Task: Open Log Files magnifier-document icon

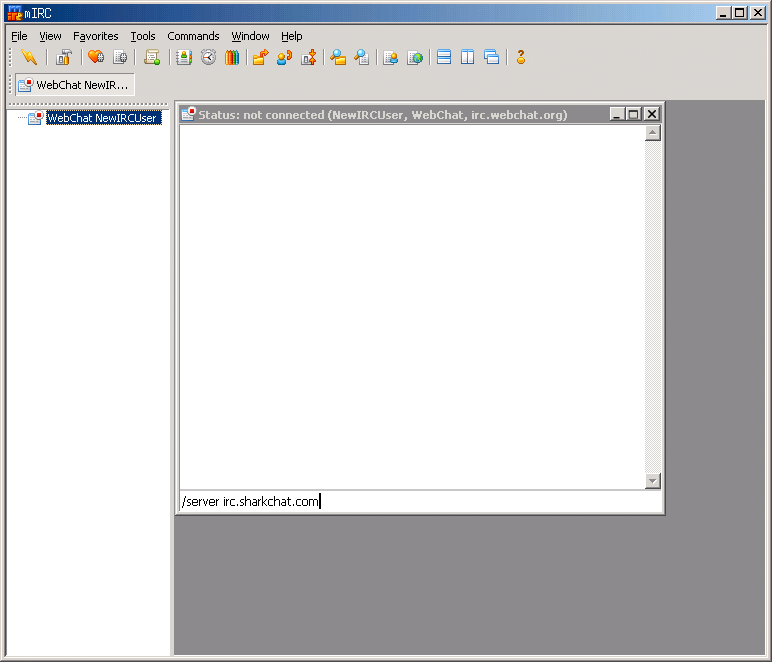Action: tap(362, 57)
